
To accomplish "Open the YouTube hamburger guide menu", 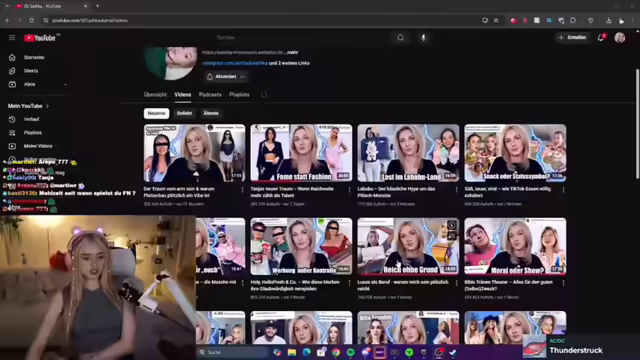I will point(12,38).
